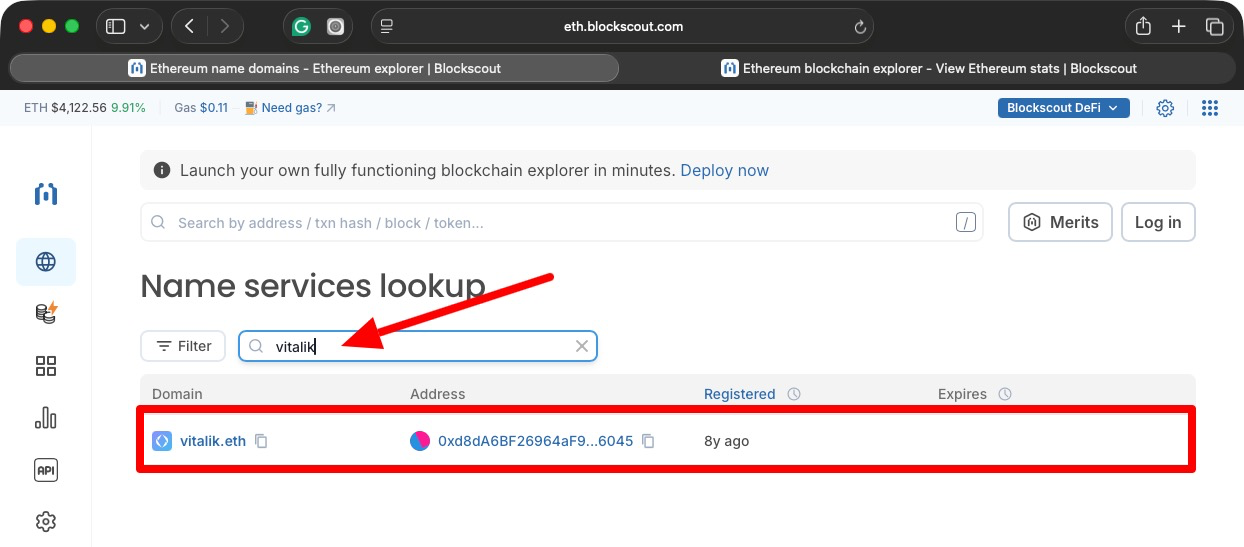The image size is (1244, 547).
Task: Clear the vitalik search text
Action: tap(582, 346)
